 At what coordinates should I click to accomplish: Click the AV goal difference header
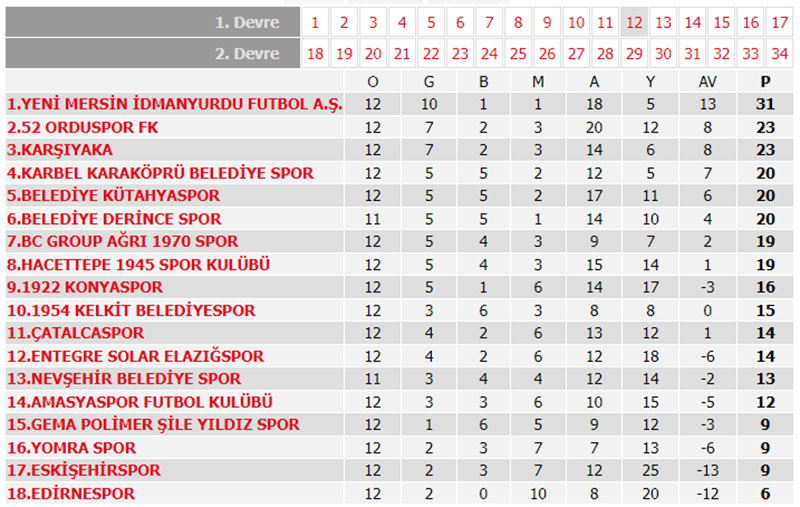point(708,81)
